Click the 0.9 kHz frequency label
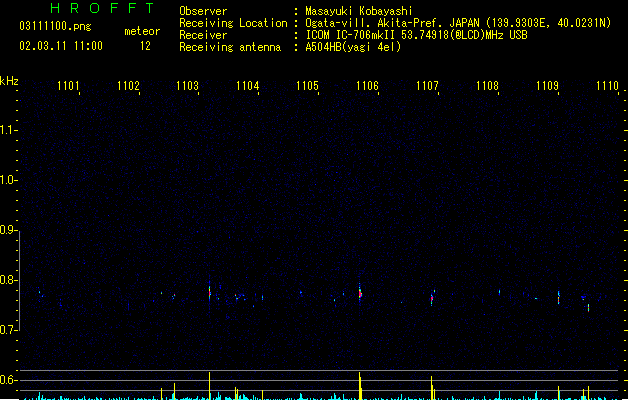Viewport: 629px width, 400px height. click(7, 230)
